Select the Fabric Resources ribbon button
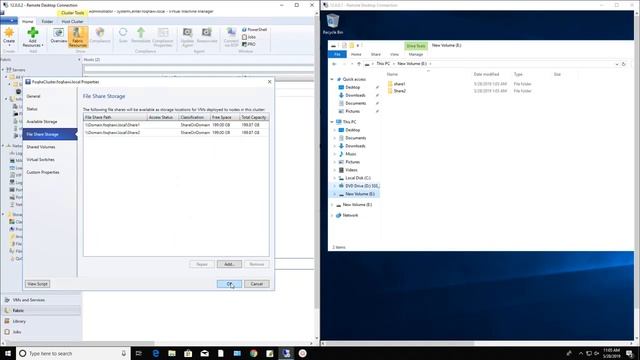 (x=78, y=37)
